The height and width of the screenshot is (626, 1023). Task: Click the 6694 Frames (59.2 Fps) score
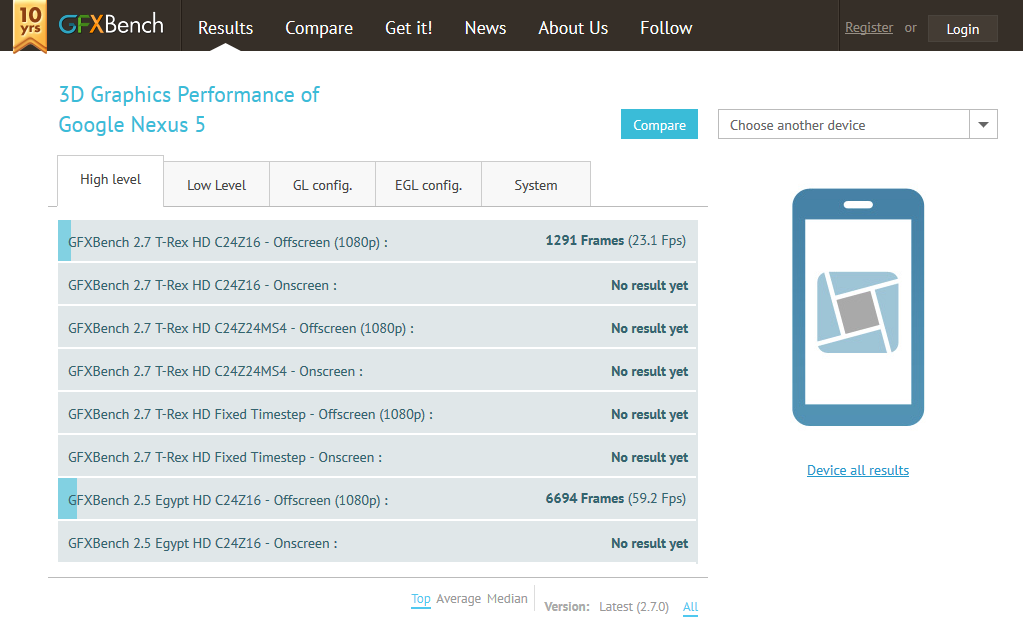(615, 498)
